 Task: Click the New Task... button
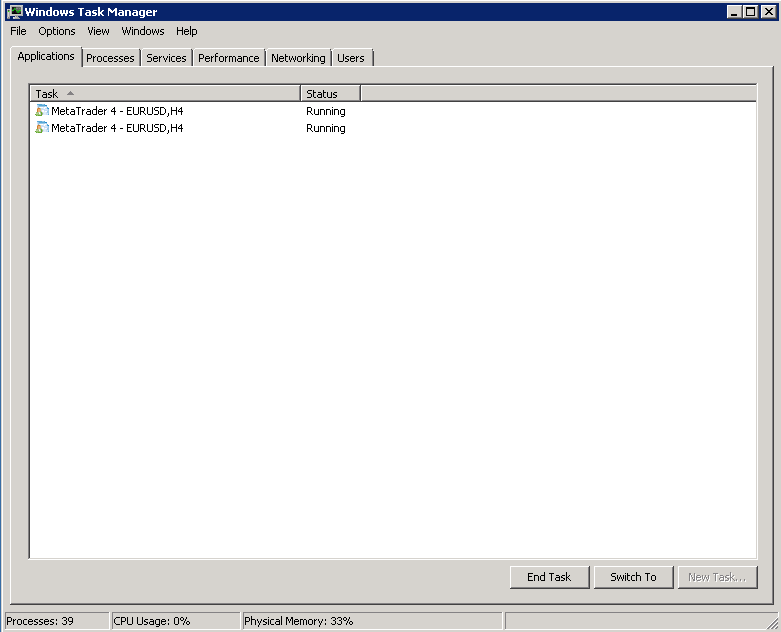coord(717,577)
